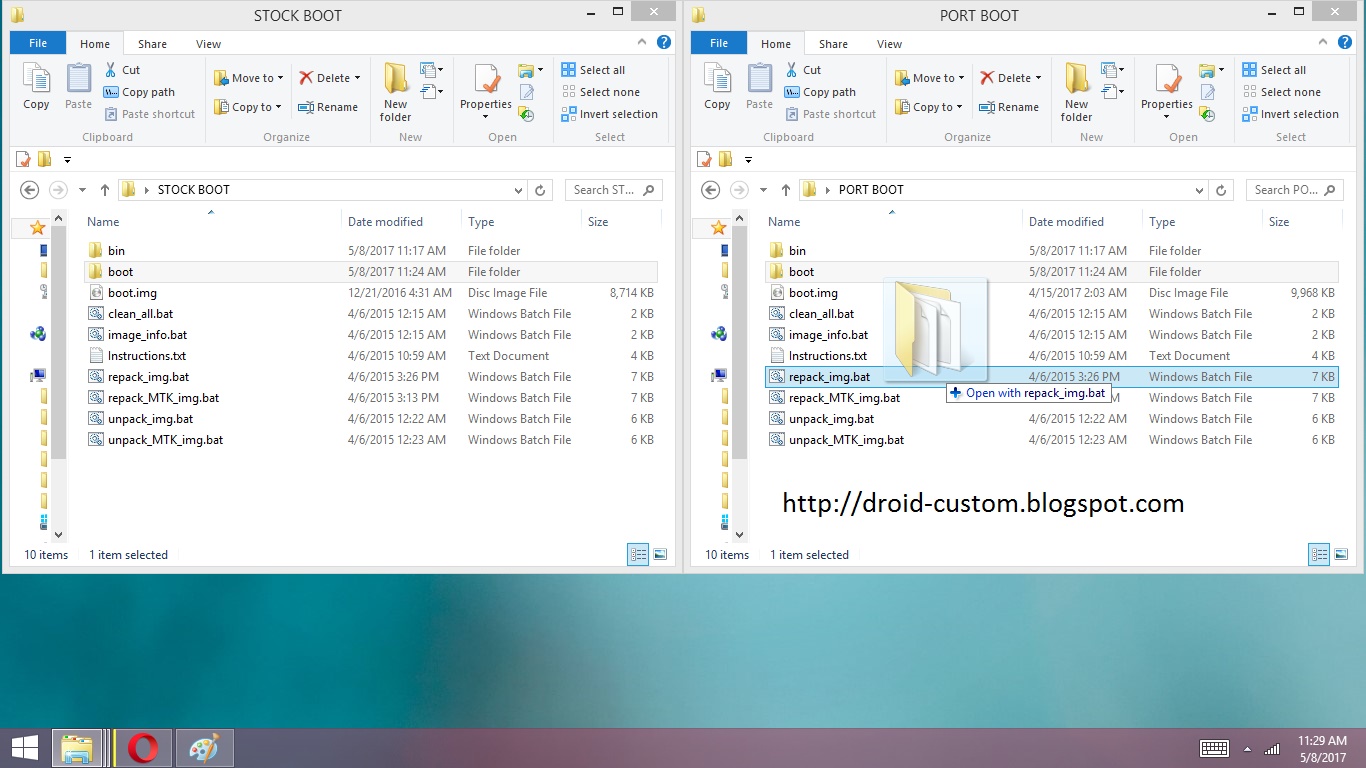Open address bar history dropdown in STOCK BOOT
Screen dimensions: 1366x768
pos(518,190)
